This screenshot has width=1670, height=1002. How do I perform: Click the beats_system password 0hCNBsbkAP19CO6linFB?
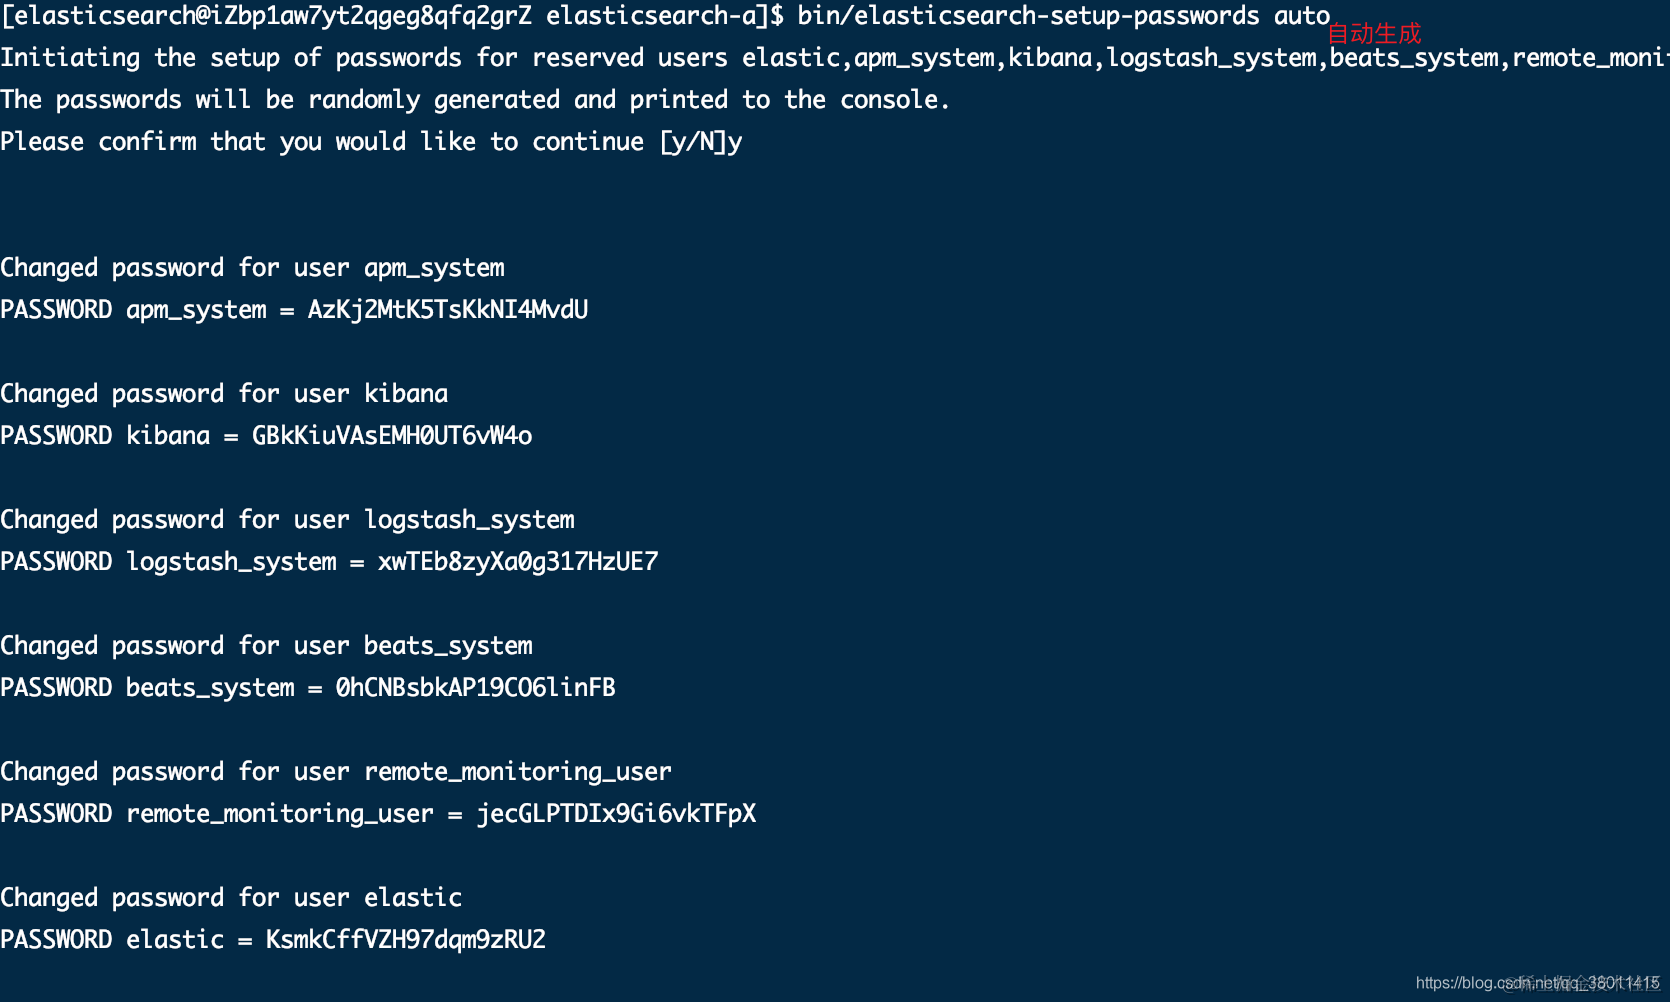[x=475, y=688]
